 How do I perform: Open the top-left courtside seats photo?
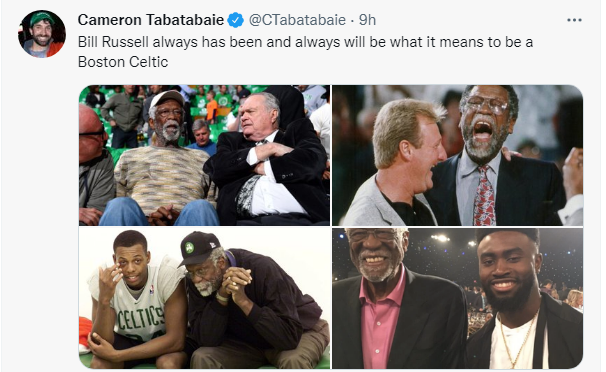click(205, 155)
